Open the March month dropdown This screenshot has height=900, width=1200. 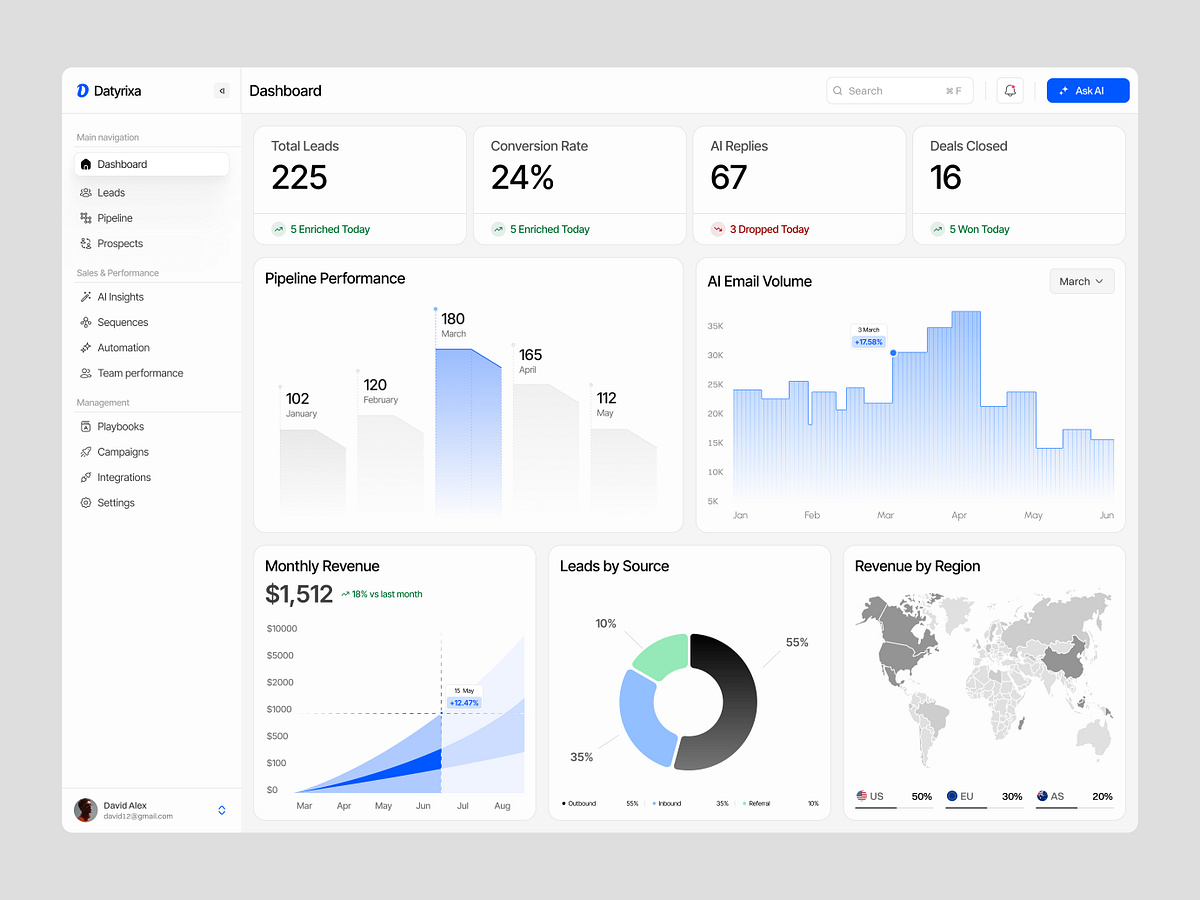[x=1082, y=282]
